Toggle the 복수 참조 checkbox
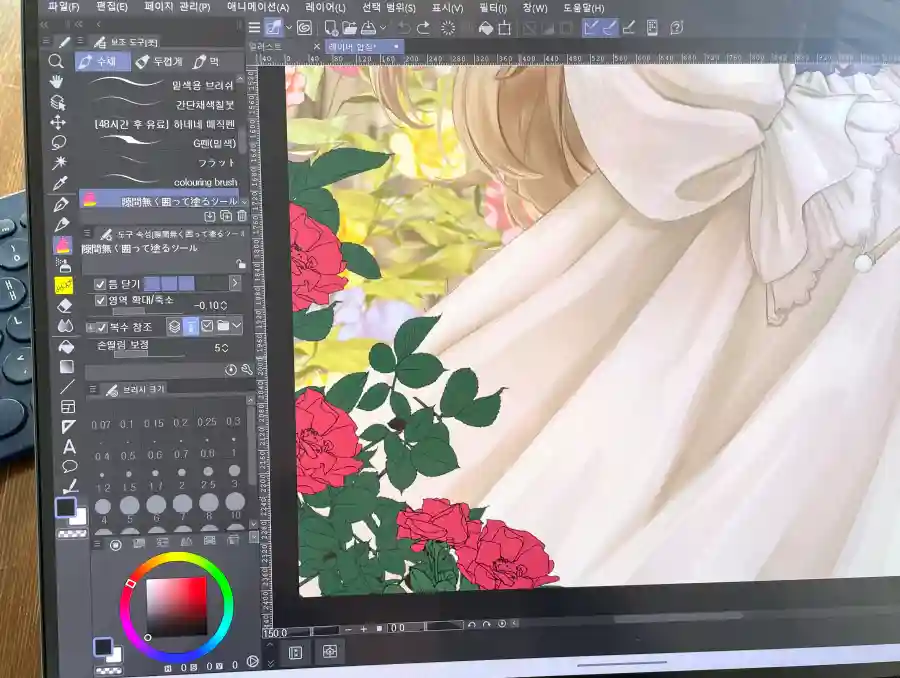Image resolution: width=900 pixels, height=678 pixels. point(102,327)
